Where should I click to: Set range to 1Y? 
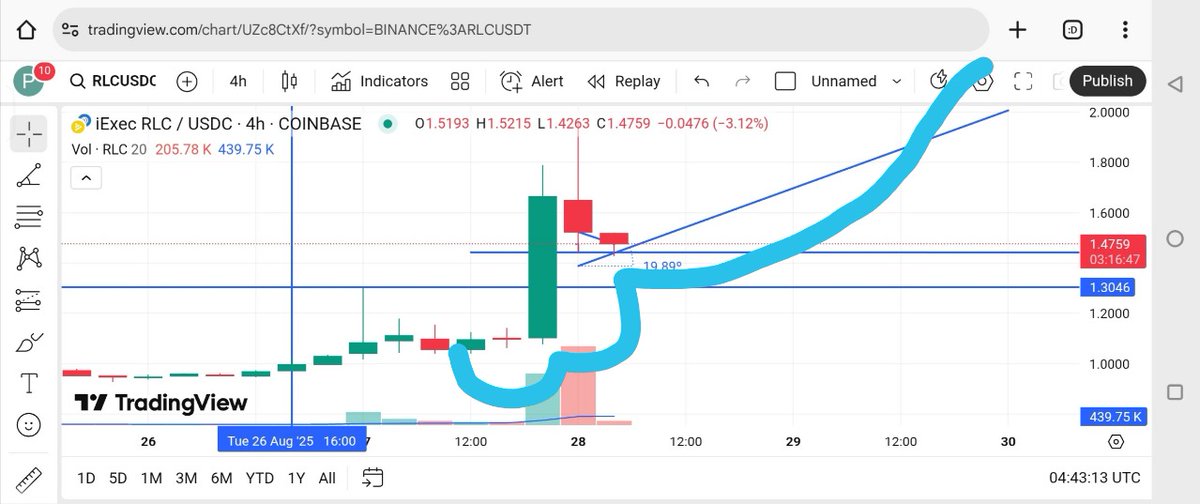click(x=296, y=478)
